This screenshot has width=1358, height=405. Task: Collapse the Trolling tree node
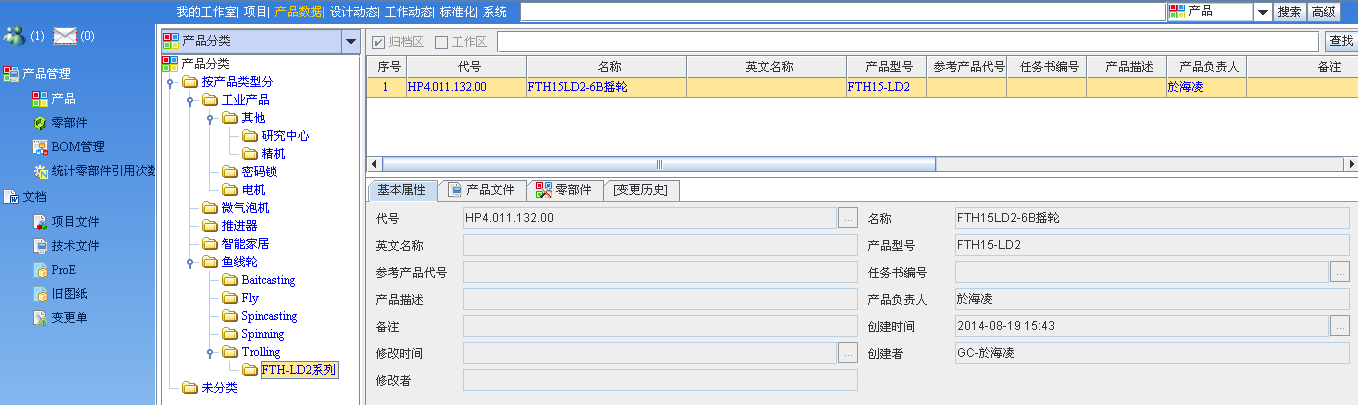(210, 352)
